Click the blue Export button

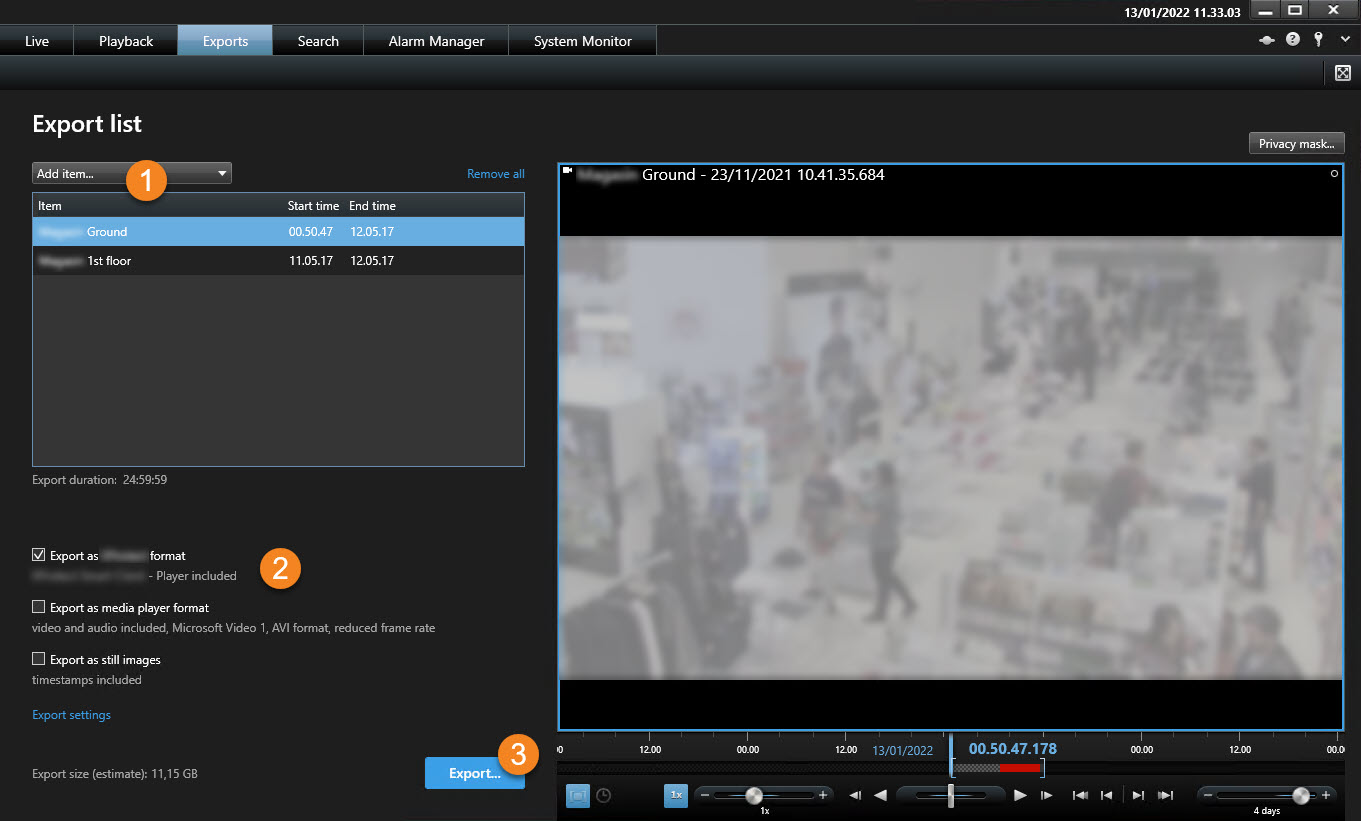[x=474, y=773]
